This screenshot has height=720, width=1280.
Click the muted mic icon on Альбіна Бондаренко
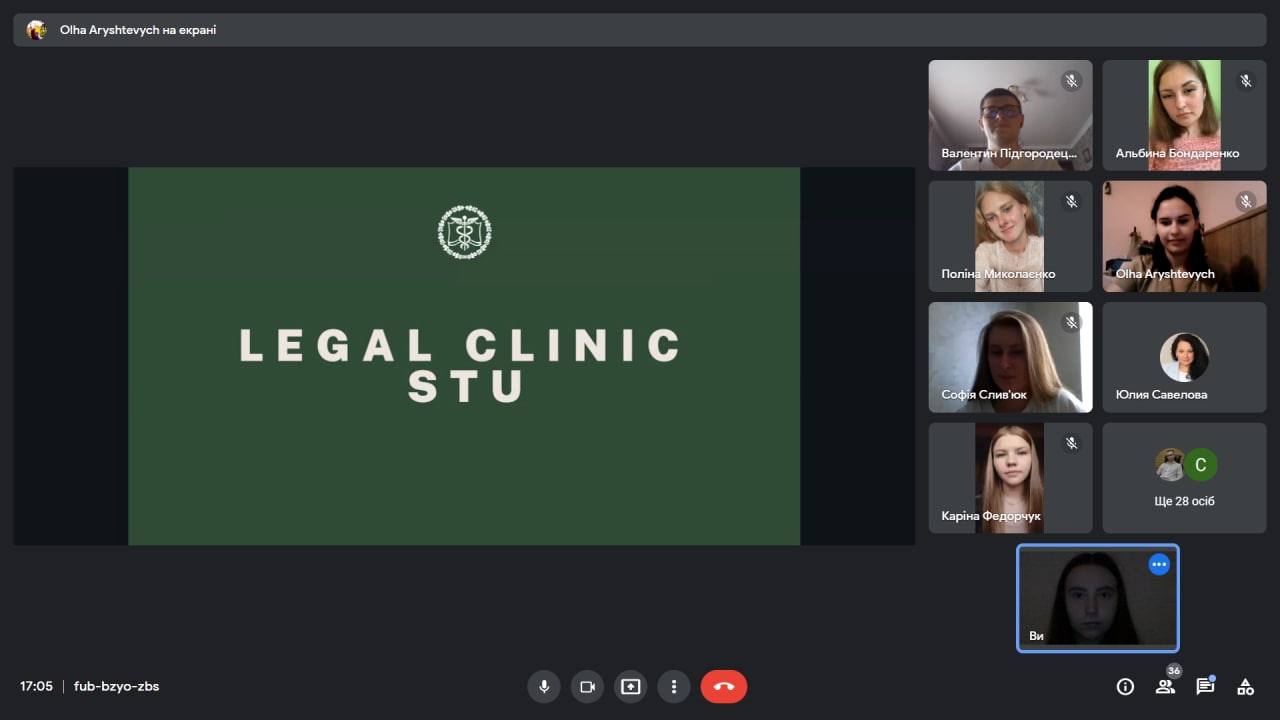[1245, 81]
